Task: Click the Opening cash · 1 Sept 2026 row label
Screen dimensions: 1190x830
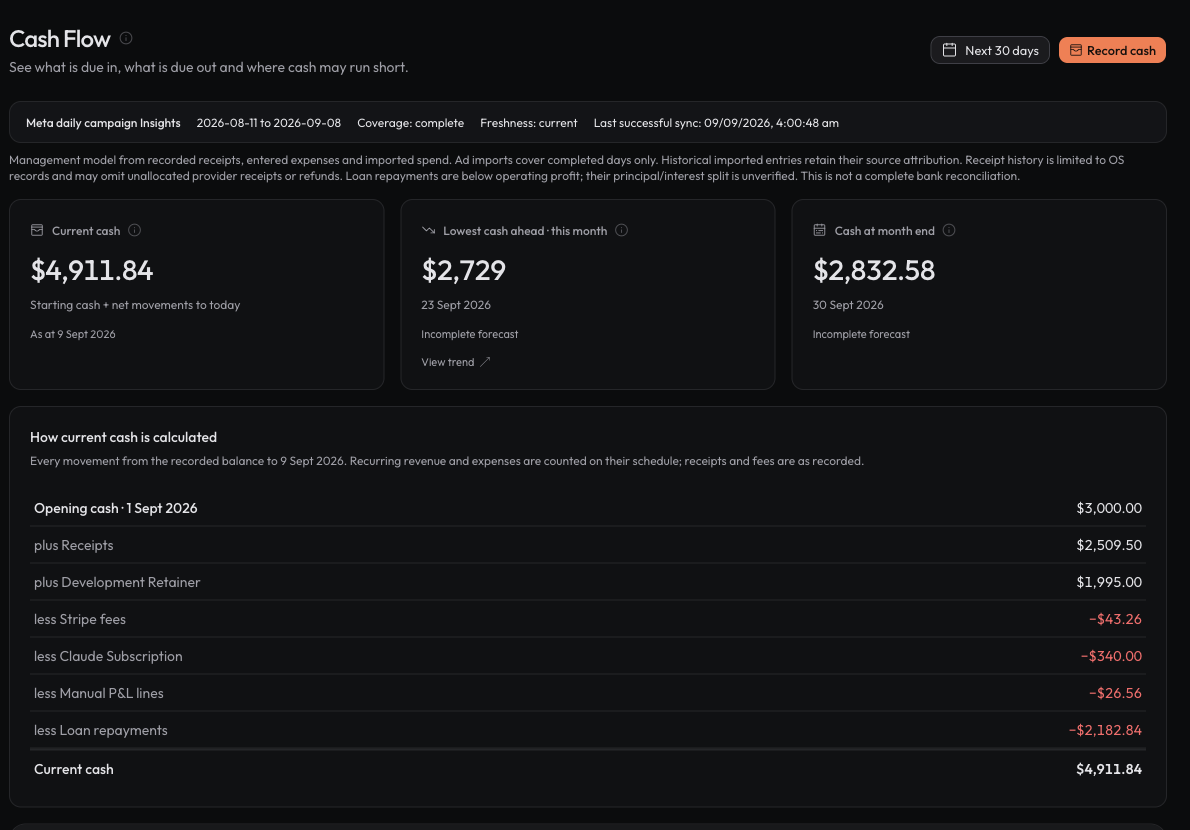Action: pos(115,508)
